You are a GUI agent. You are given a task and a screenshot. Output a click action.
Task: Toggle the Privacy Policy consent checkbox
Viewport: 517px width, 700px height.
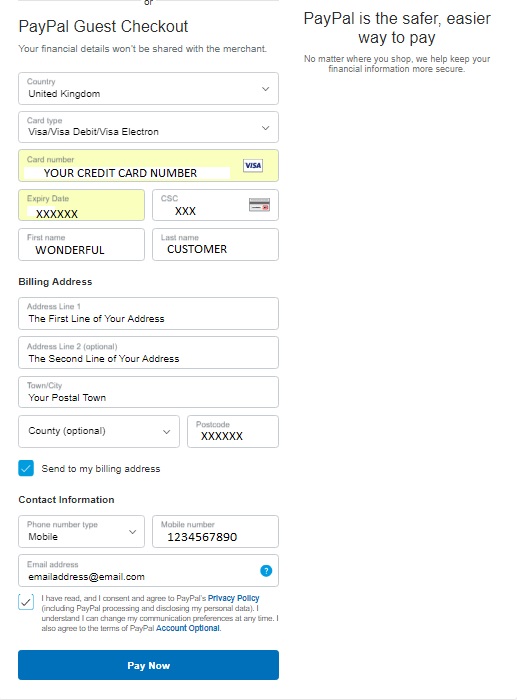[26, 602]
